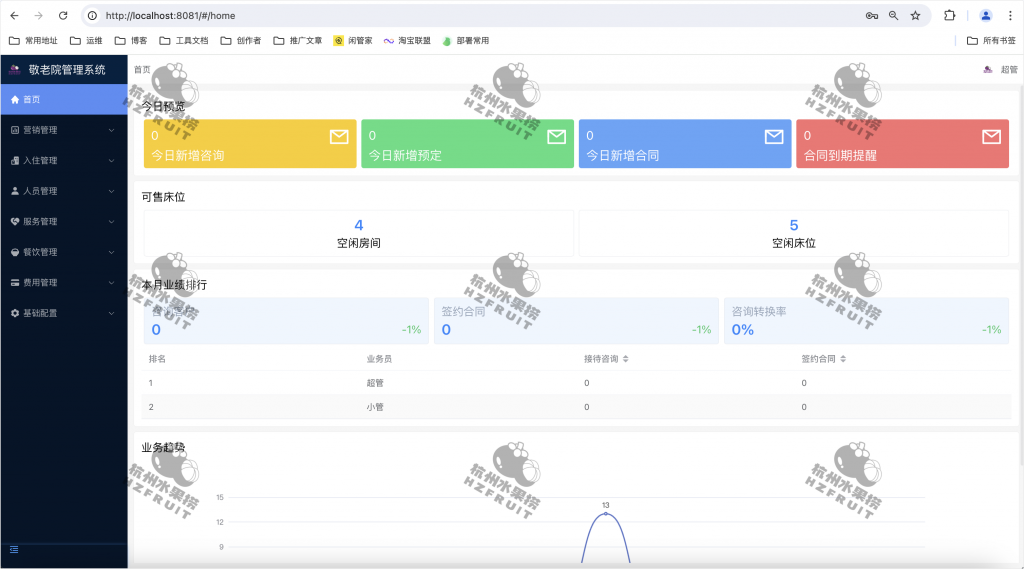This screenshot has width=1024, height=569.
Task: Open the green 今日新增预定 card
Action: point(468,144)
